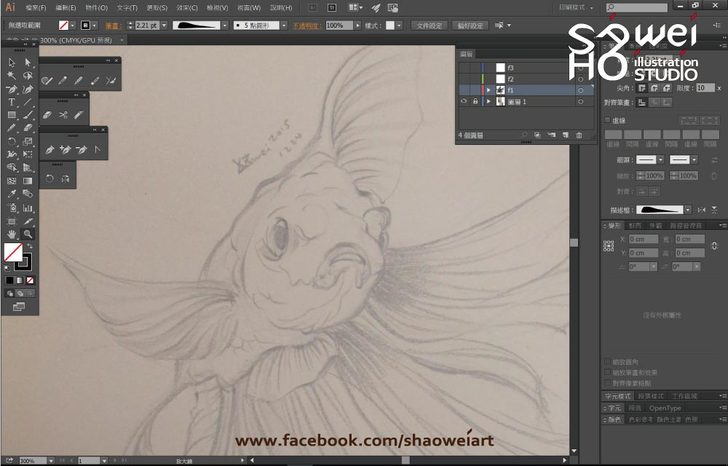Open the 文字(T) Type menu
The image size is (728, 466).
click(x=126, y=7)
